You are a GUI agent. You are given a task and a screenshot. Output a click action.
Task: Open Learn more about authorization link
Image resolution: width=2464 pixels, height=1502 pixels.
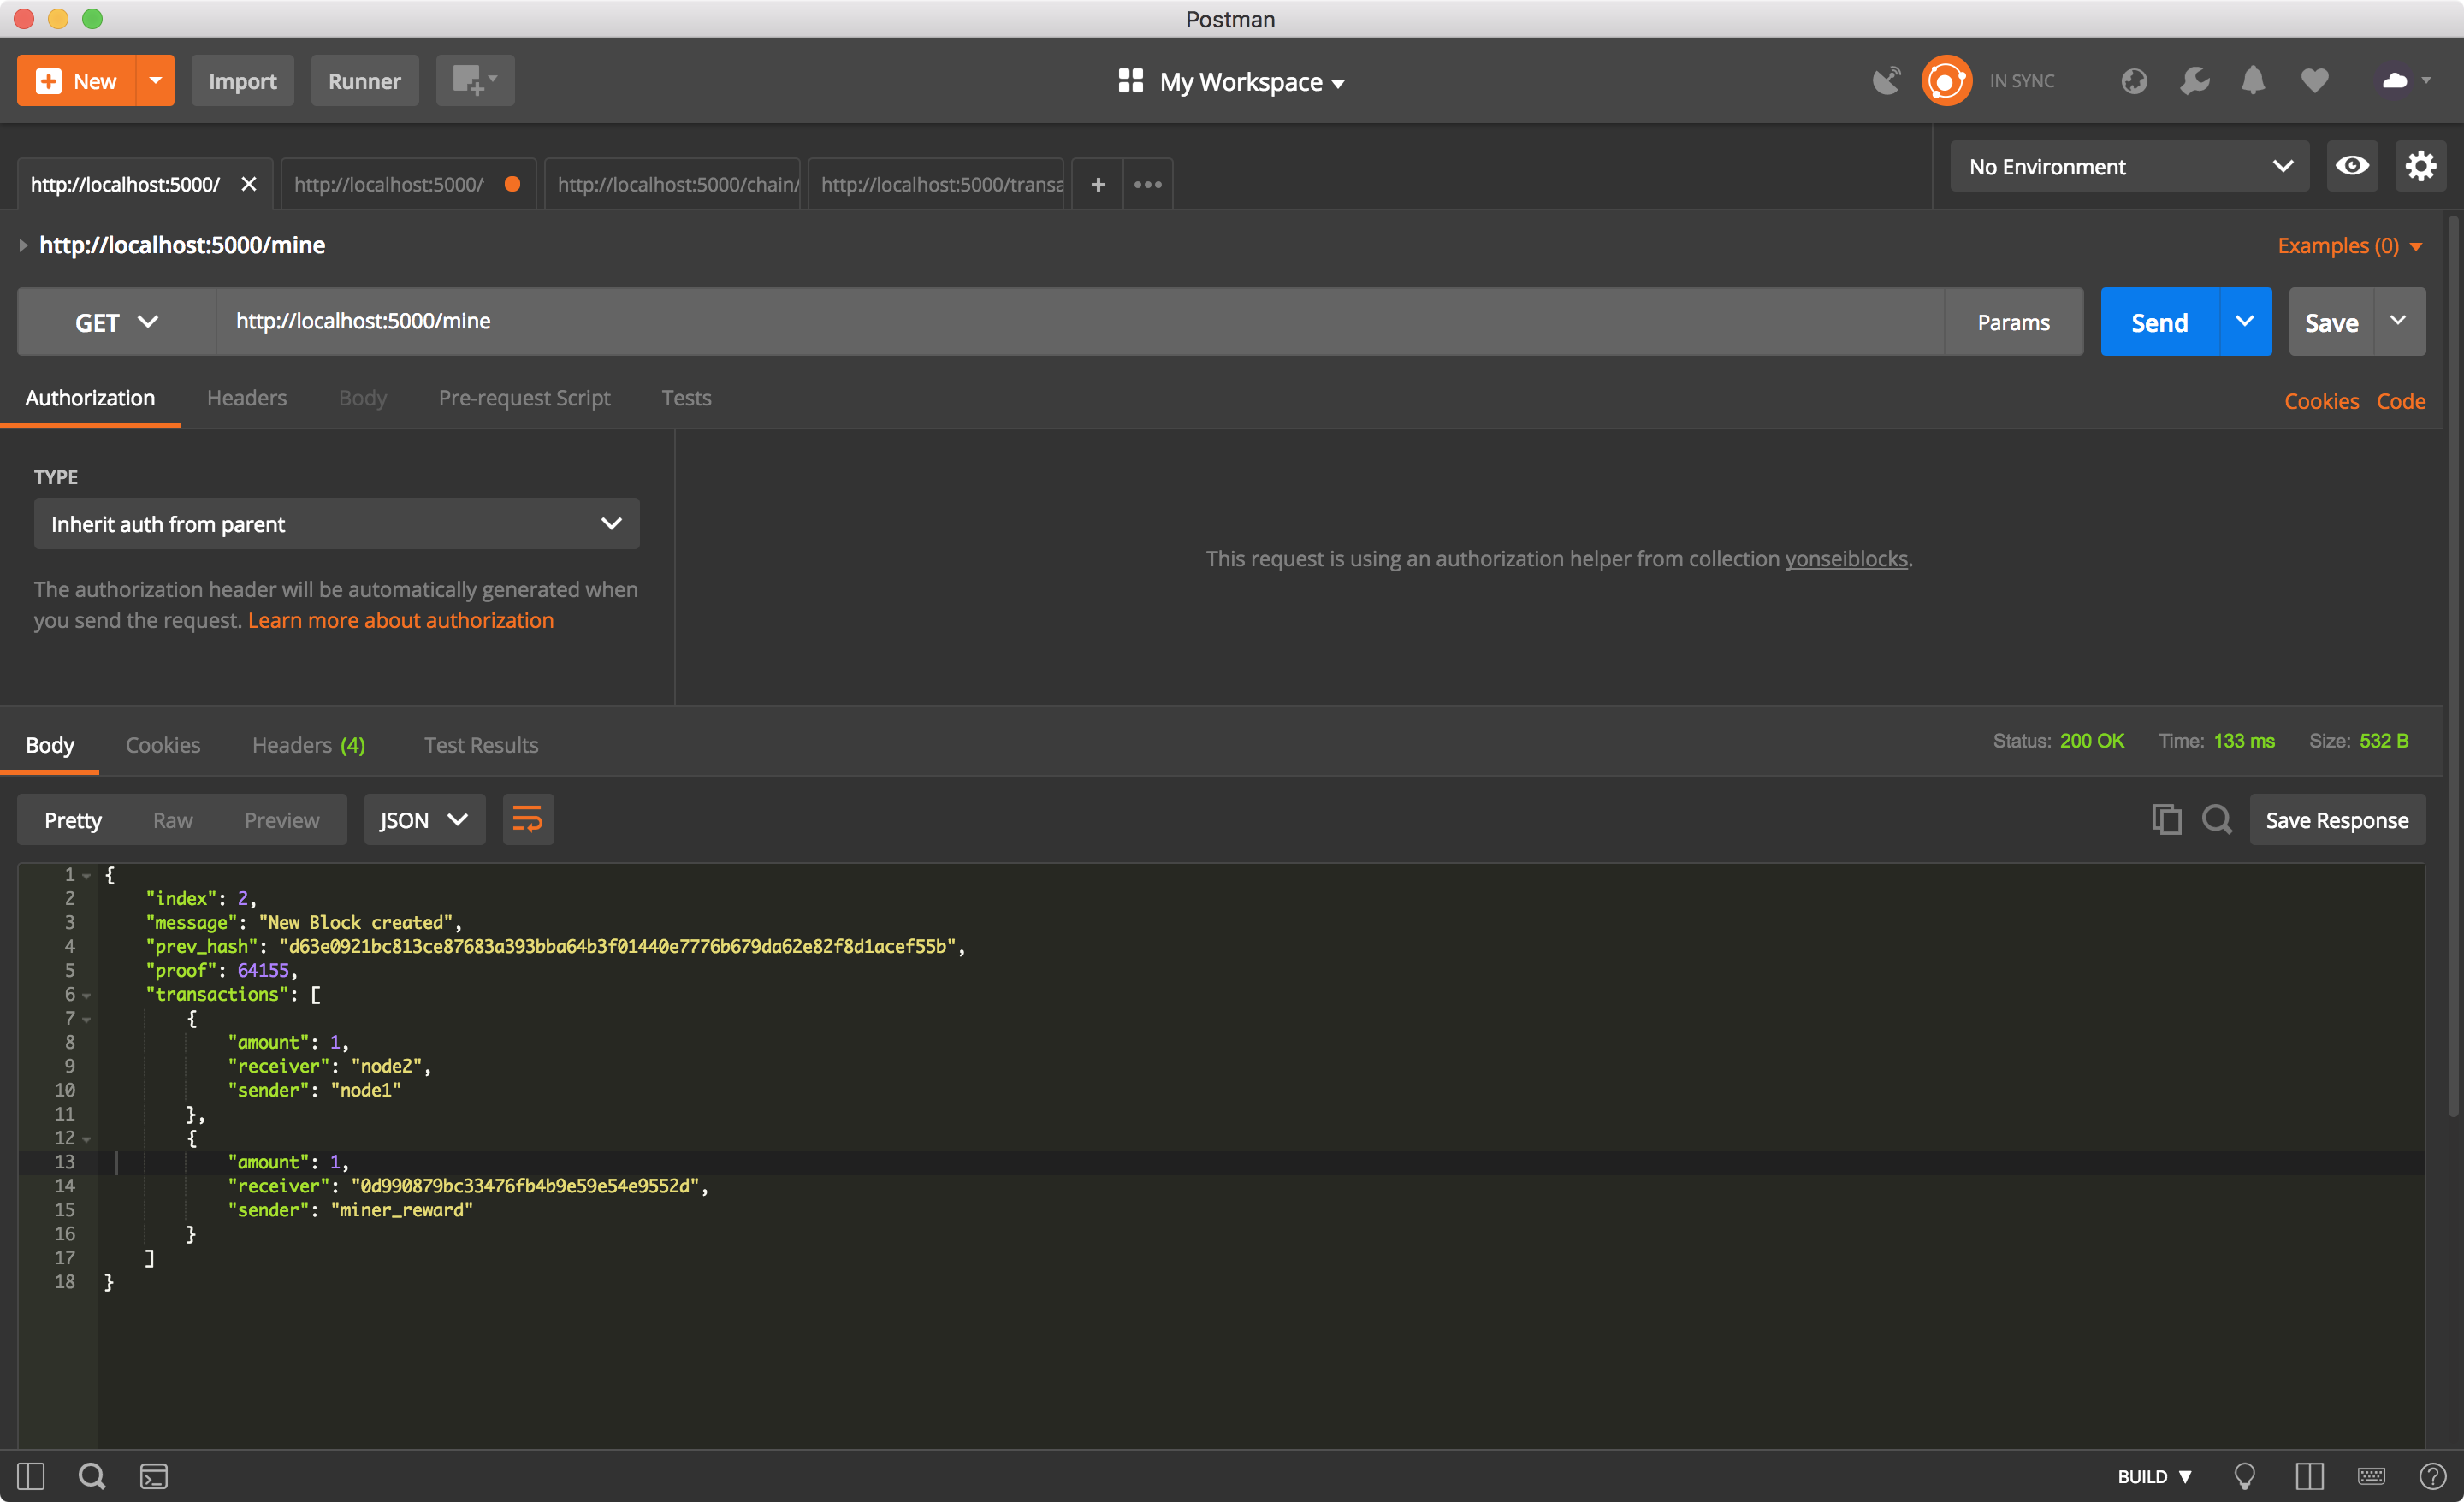coord(400,620)
